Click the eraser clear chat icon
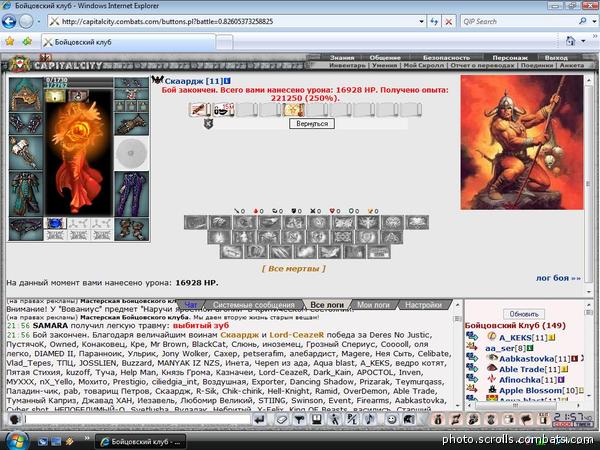The width and height of the screenshot is (600, 450). 281,419
